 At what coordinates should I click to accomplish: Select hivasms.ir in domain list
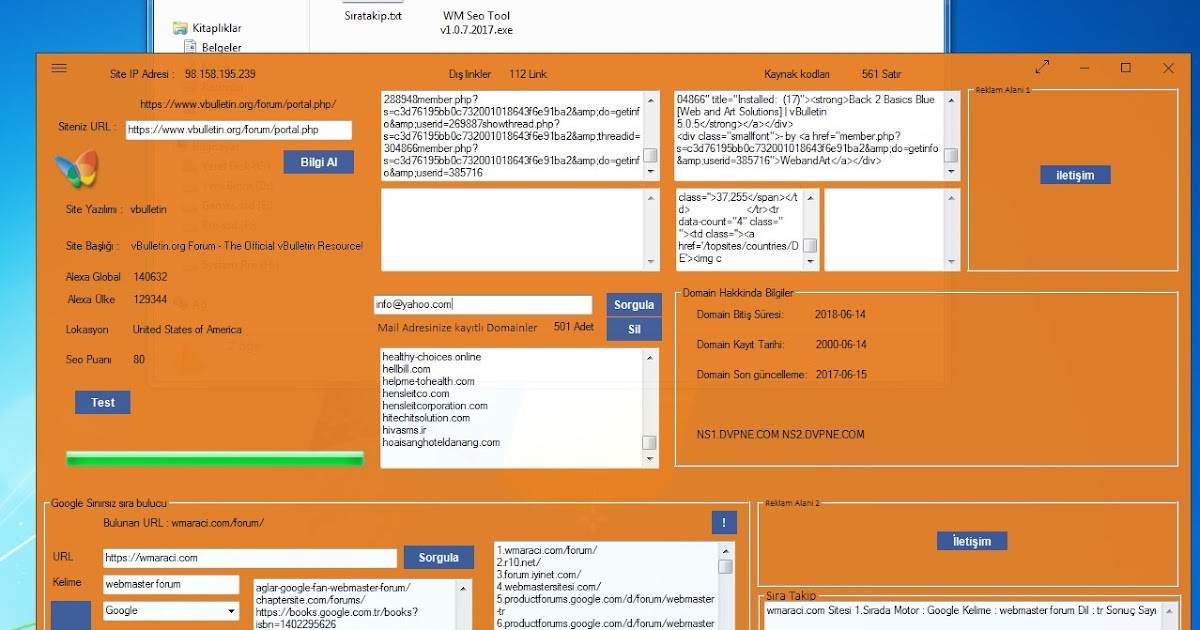point(405,430)
